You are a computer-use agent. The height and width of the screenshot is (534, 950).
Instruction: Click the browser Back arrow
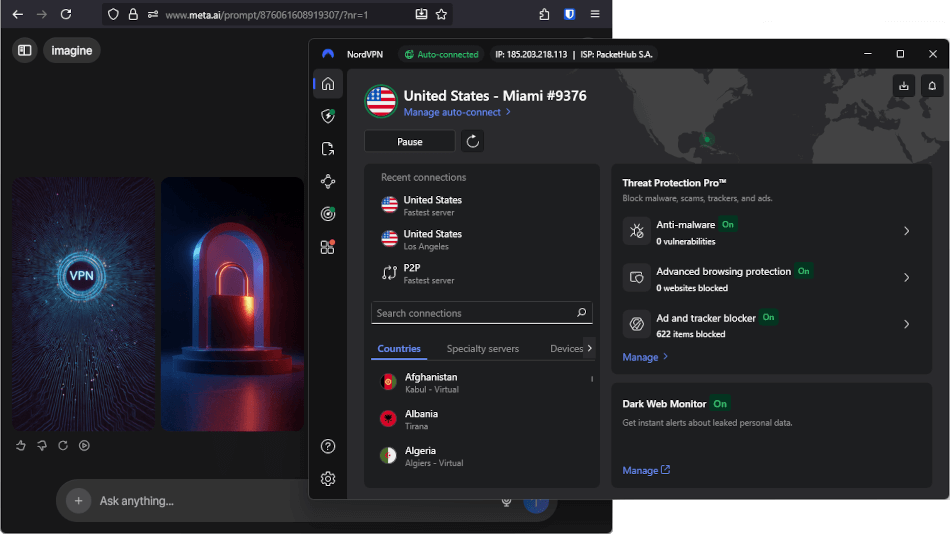pos(18,15)
